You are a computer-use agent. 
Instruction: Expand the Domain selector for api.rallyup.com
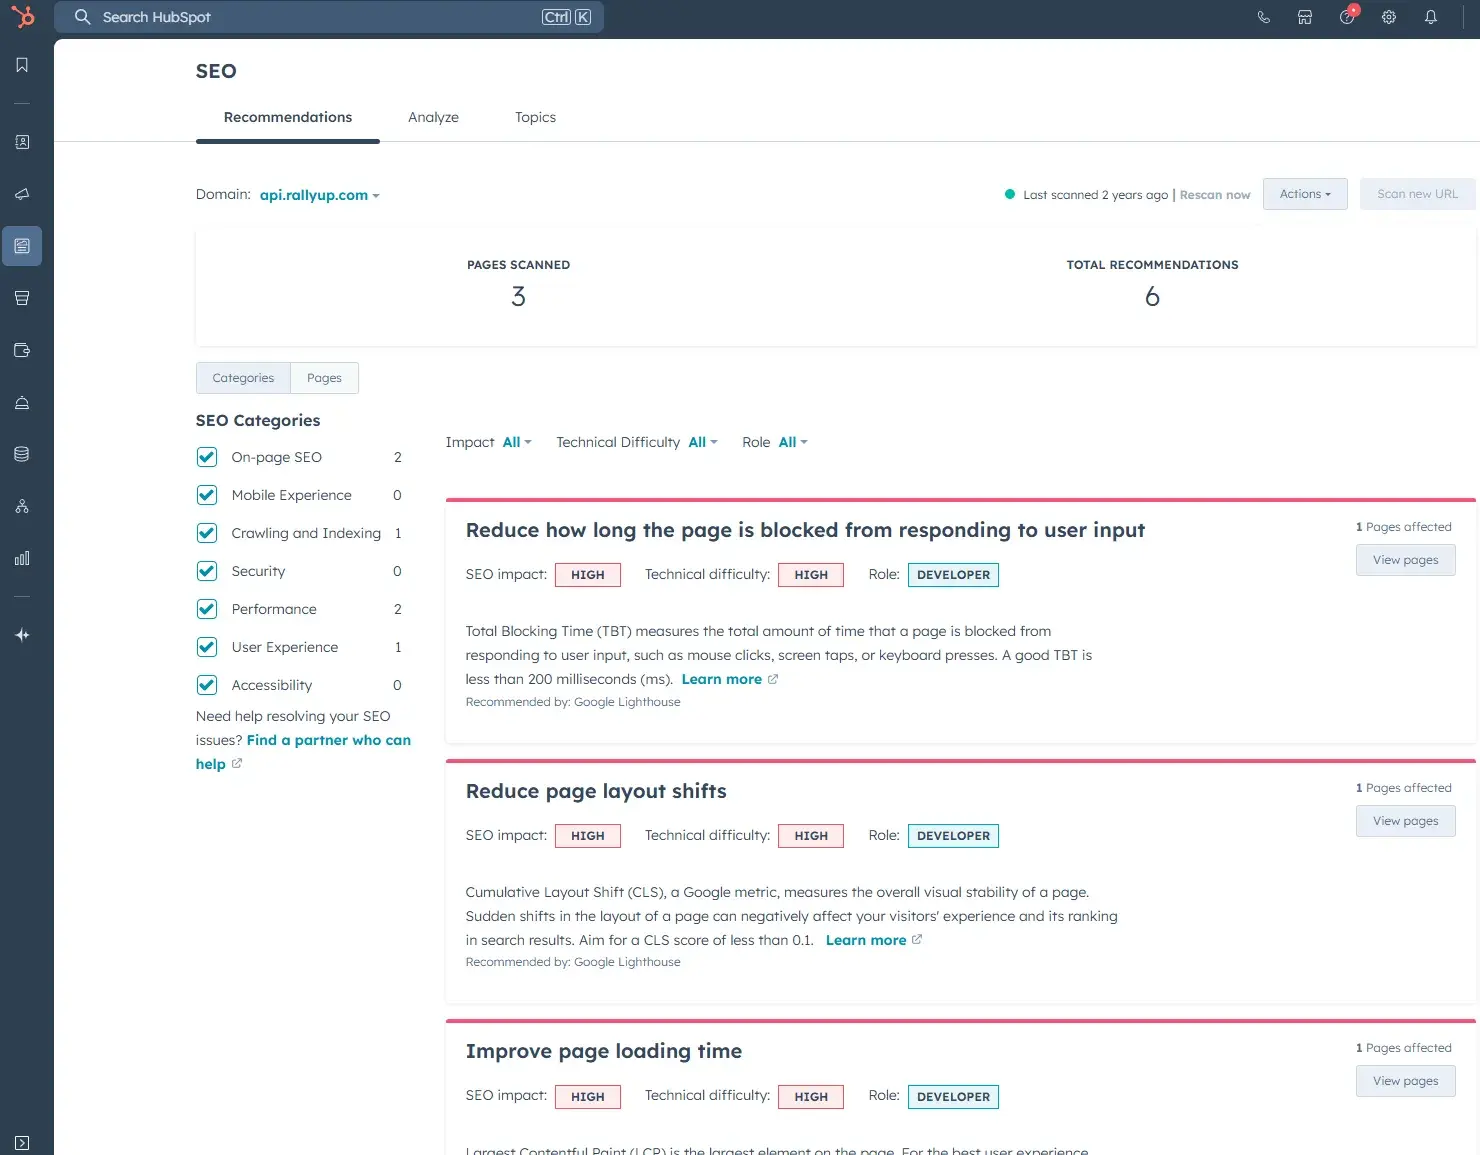pos(320,195)
